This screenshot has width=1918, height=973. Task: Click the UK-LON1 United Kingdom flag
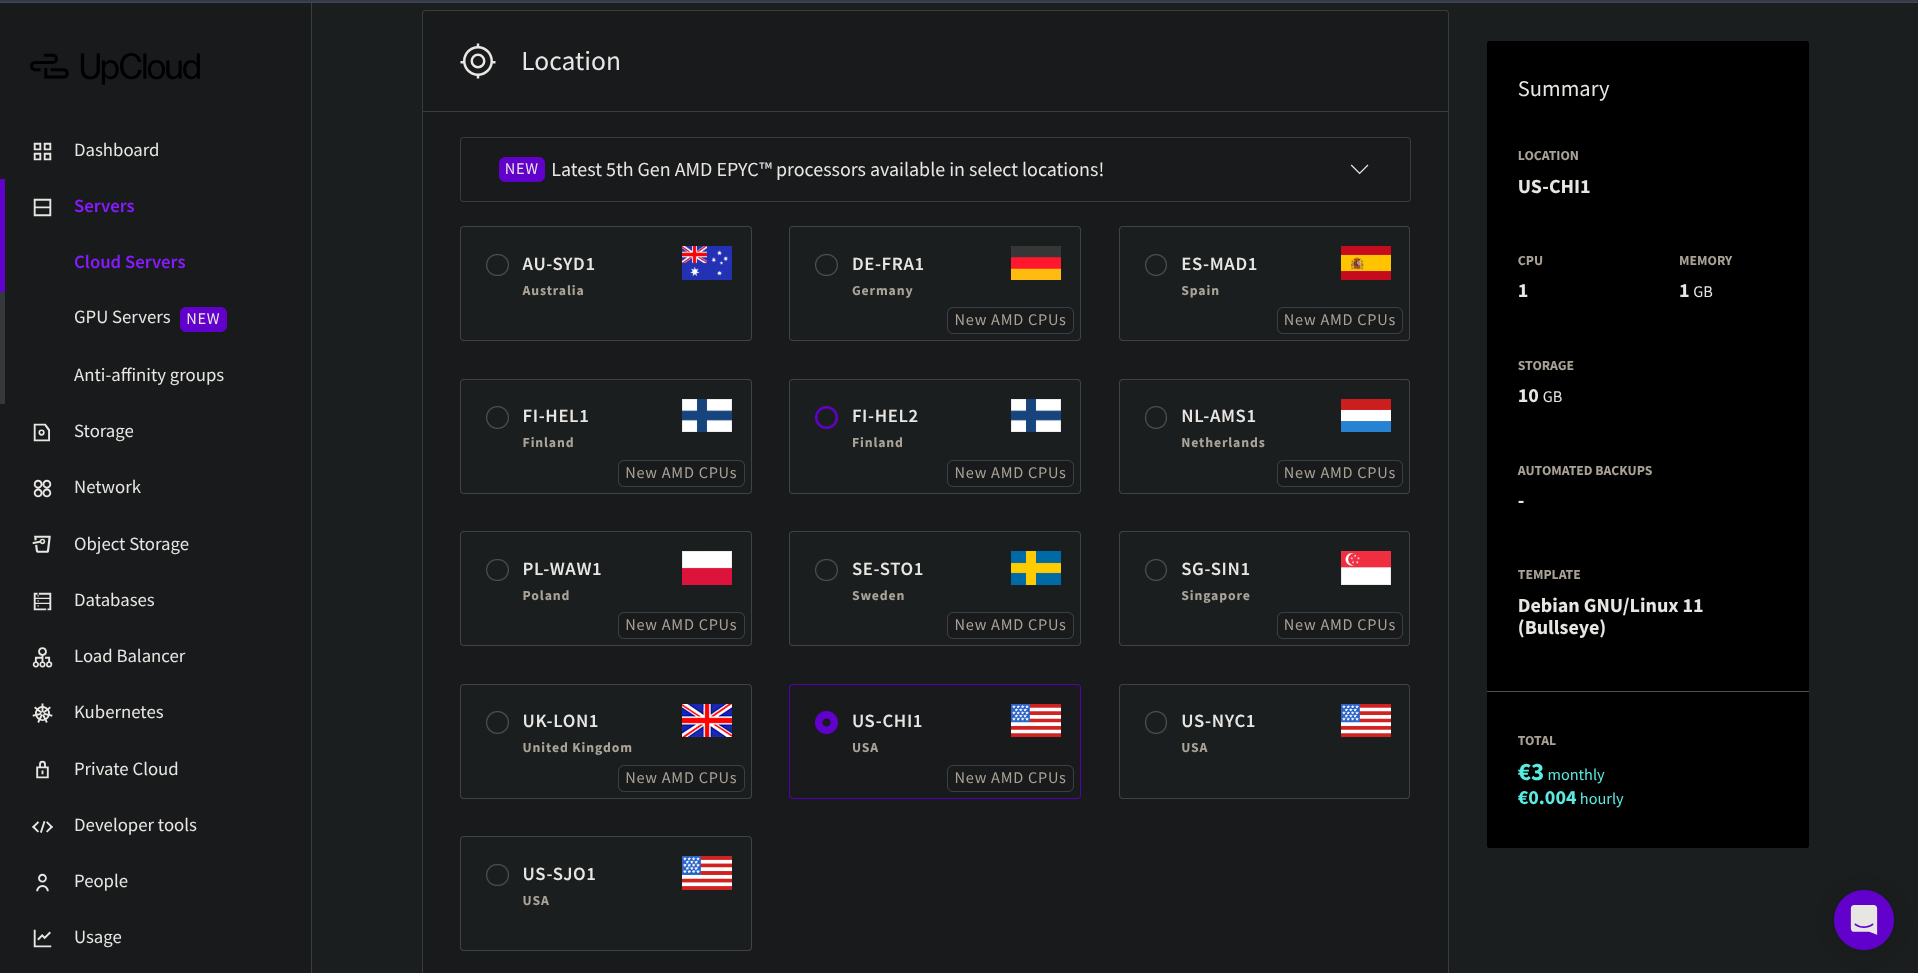(706, 721)
